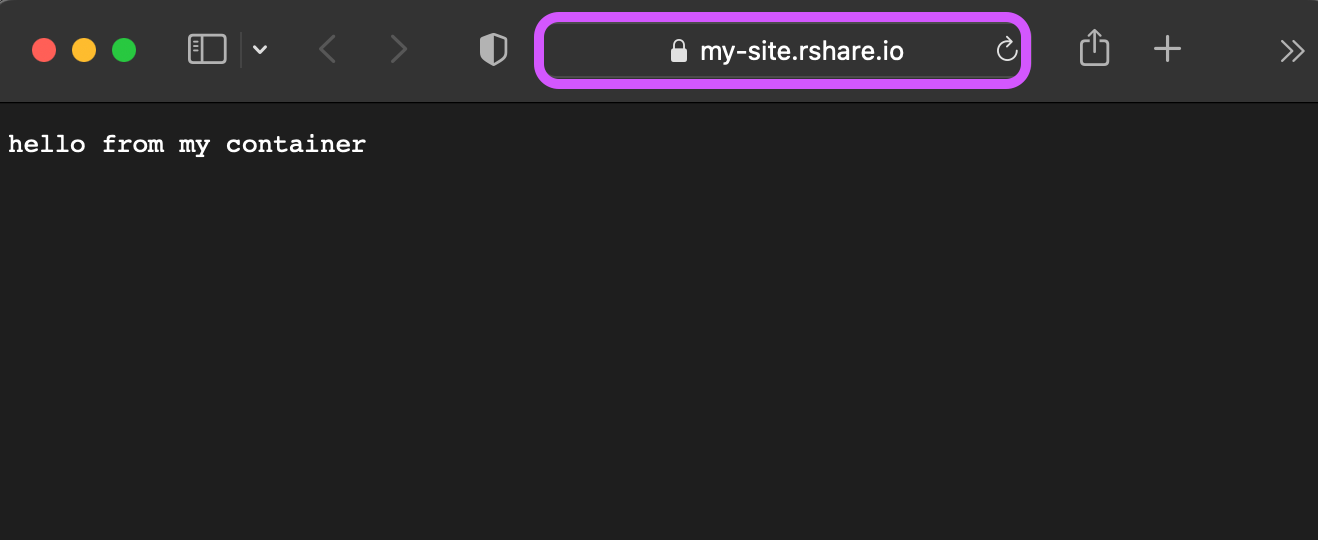Screen dimensions: 1318x540
Task: Click the green full-screen button
Action: click(x=124, y=50)
